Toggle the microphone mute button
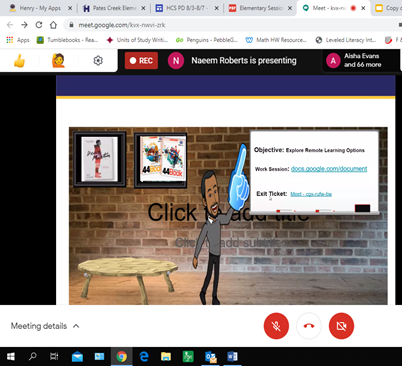 point(276,326)
